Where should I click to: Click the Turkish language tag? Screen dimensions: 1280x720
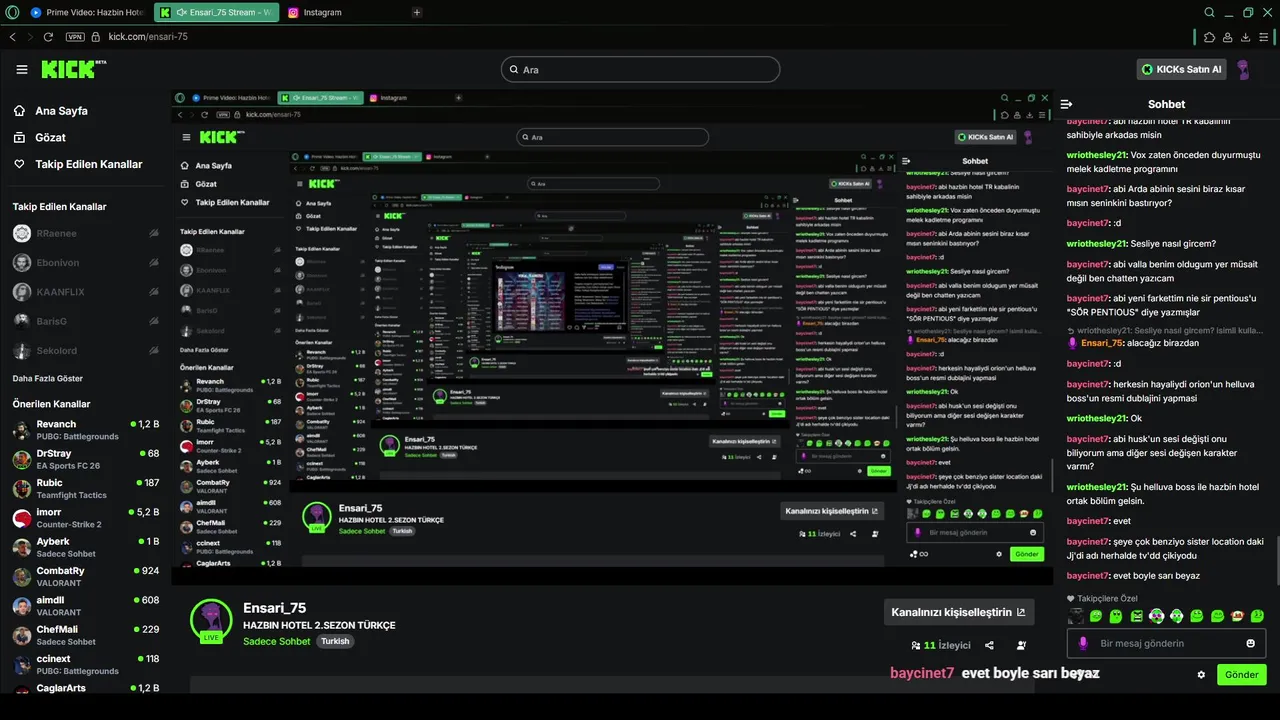pyautogui.click(x=335, y=641)
